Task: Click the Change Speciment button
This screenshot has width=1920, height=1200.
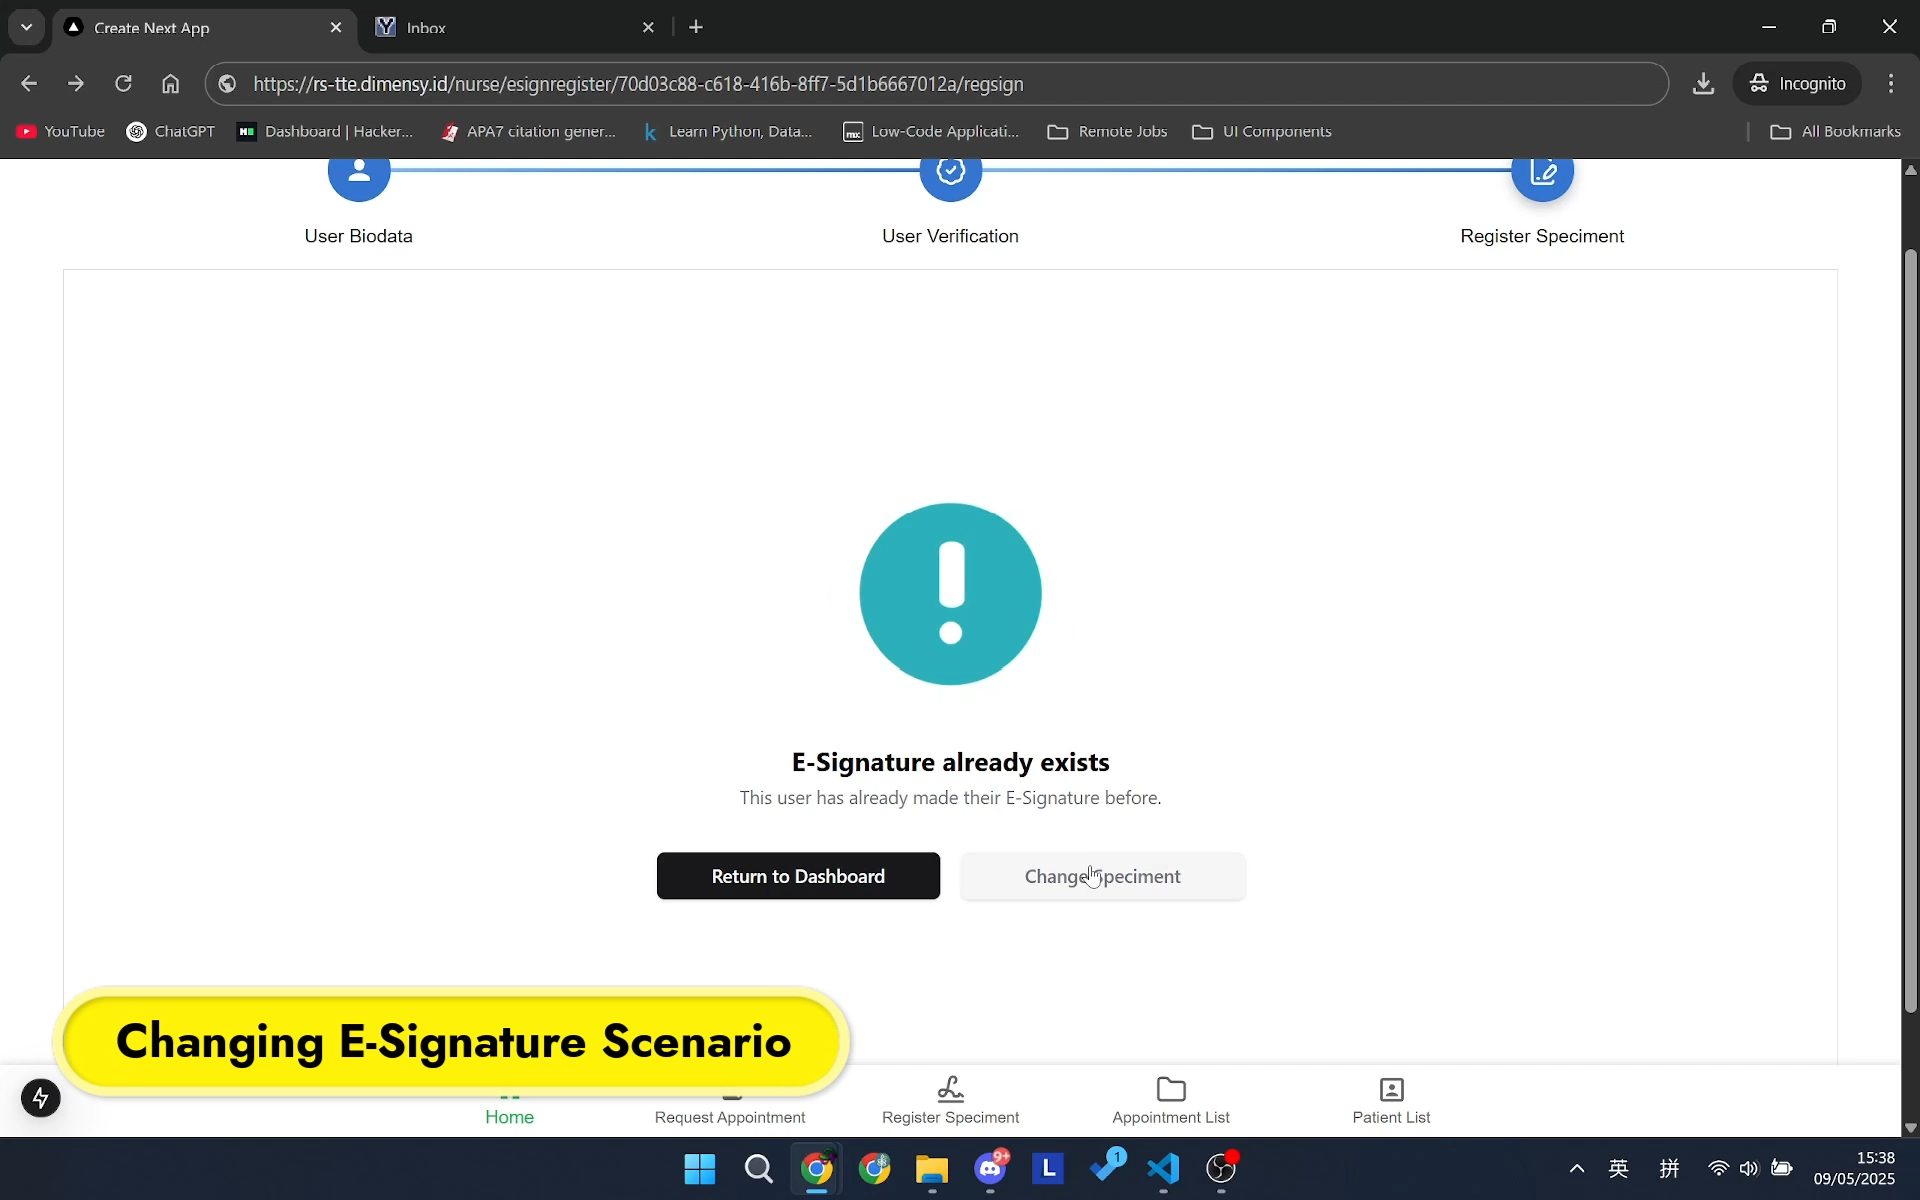Action: [x=1102, y=876]
